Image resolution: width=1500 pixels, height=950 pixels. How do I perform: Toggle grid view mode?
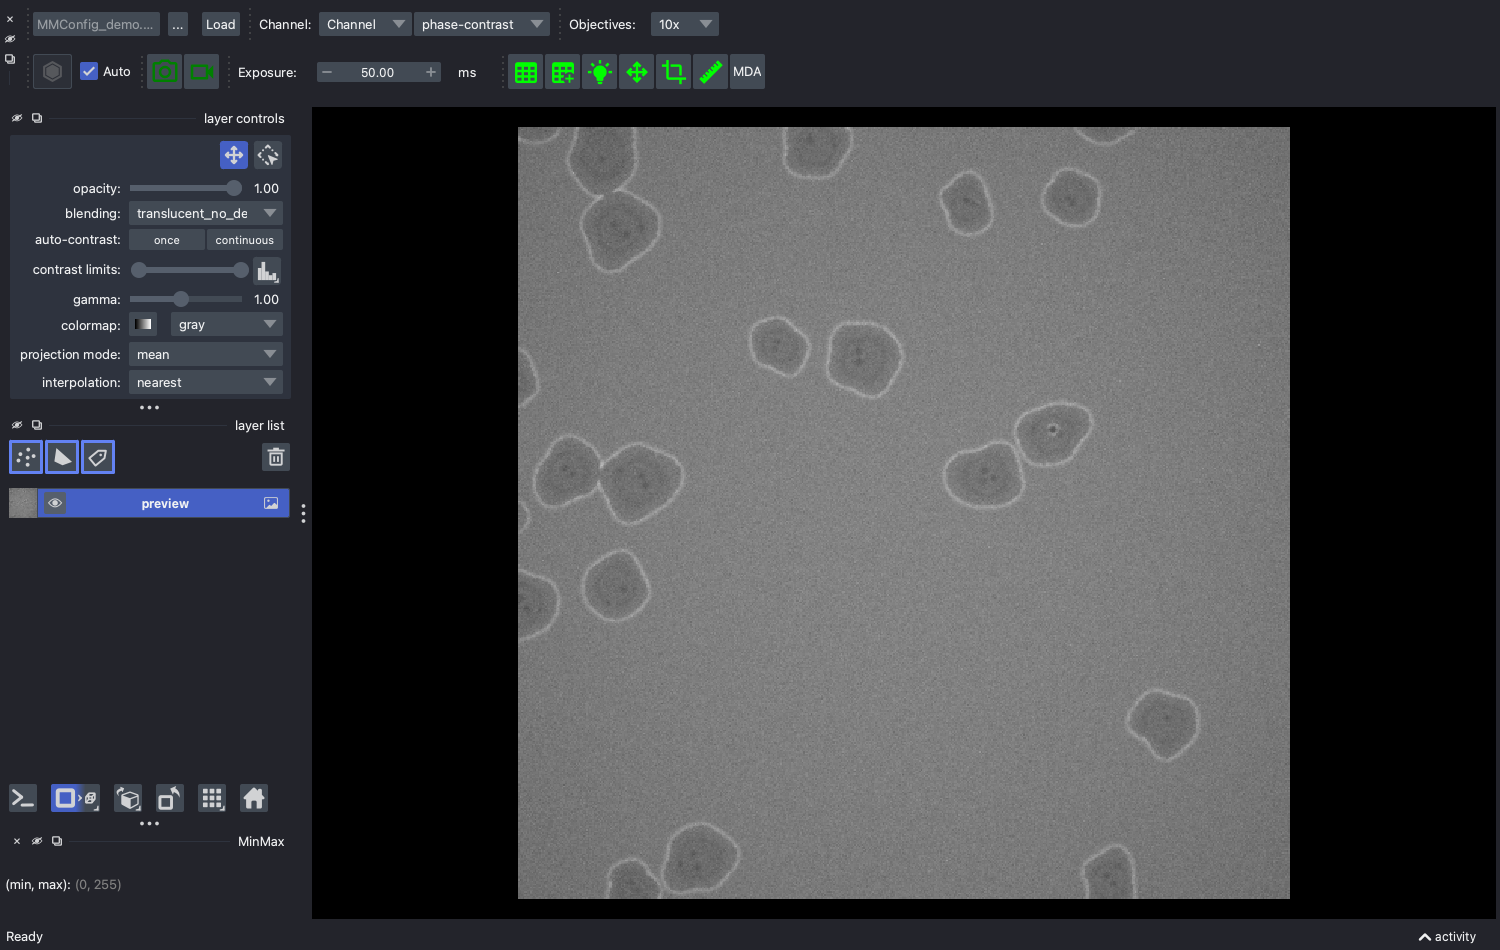pyautogui.click(x=212, y=798)
